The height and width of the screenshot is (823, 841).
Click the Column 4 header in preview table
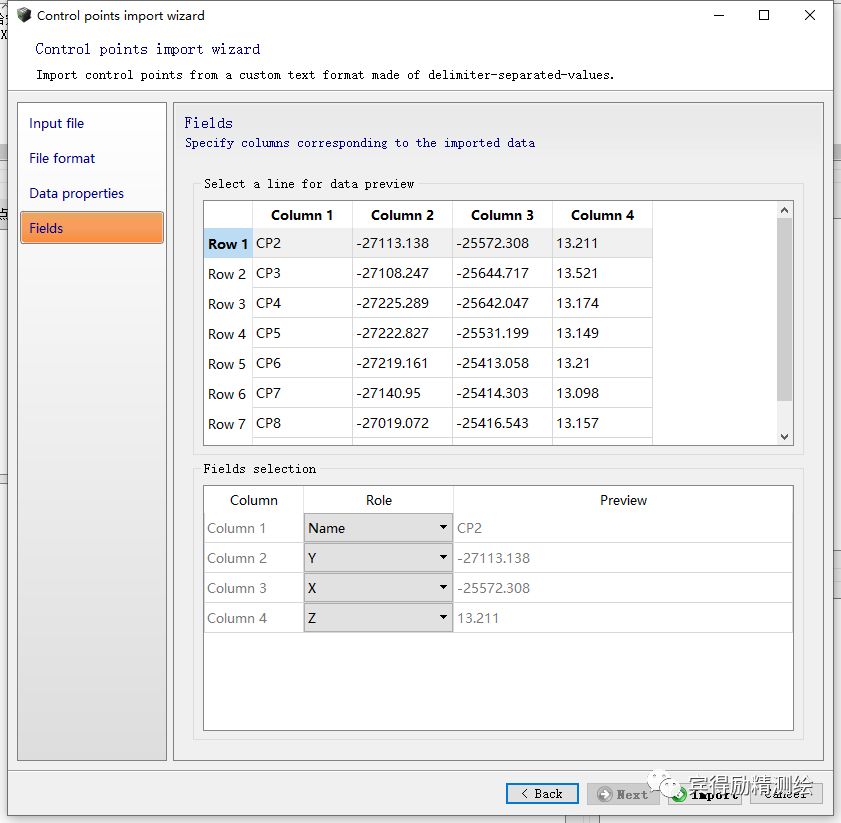click(x=602, y=215)
